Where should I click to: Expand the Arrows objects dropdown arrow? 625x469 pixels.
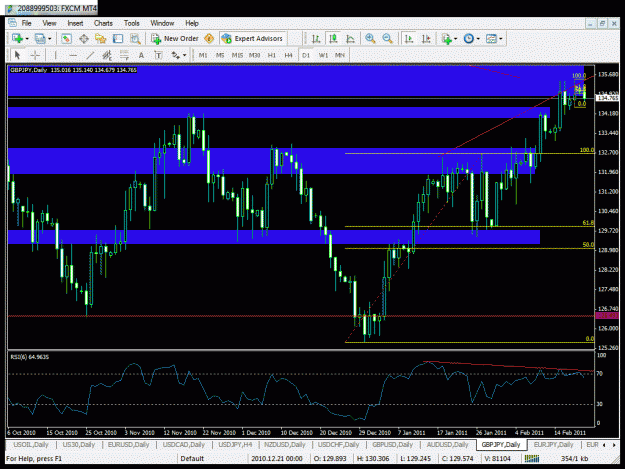pyautogui.click(x=185, y=55)
